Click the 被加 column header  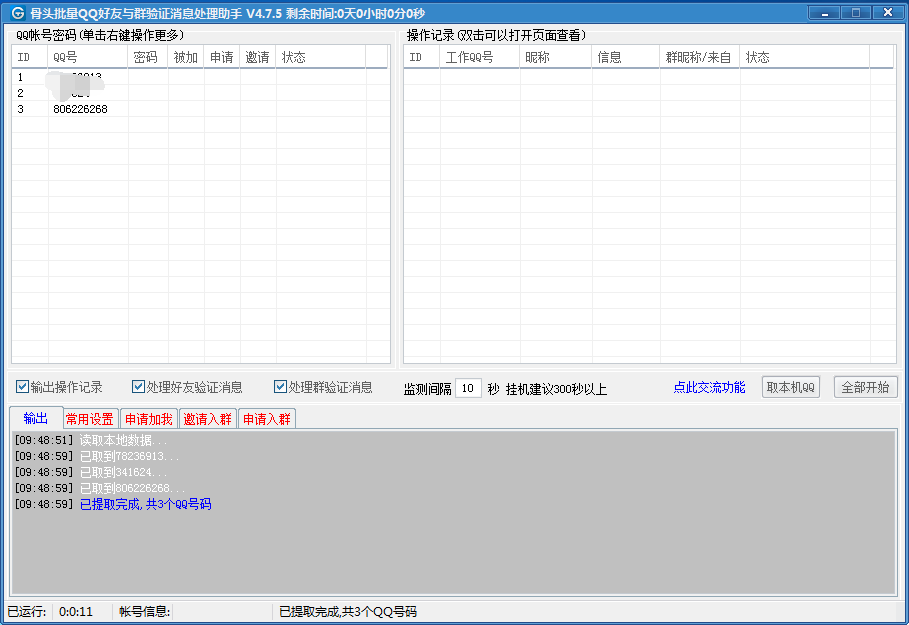coord(186,57)
